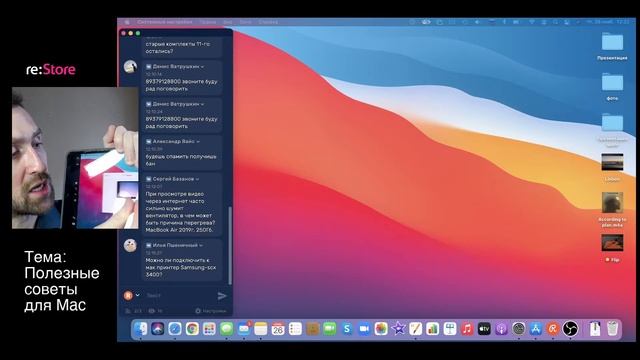Image resolution: width=640 pixels, height=360 pixels.
Task: Open Google Chrome in the Dock
Action: pyautogui.click(x=192, y=329)
